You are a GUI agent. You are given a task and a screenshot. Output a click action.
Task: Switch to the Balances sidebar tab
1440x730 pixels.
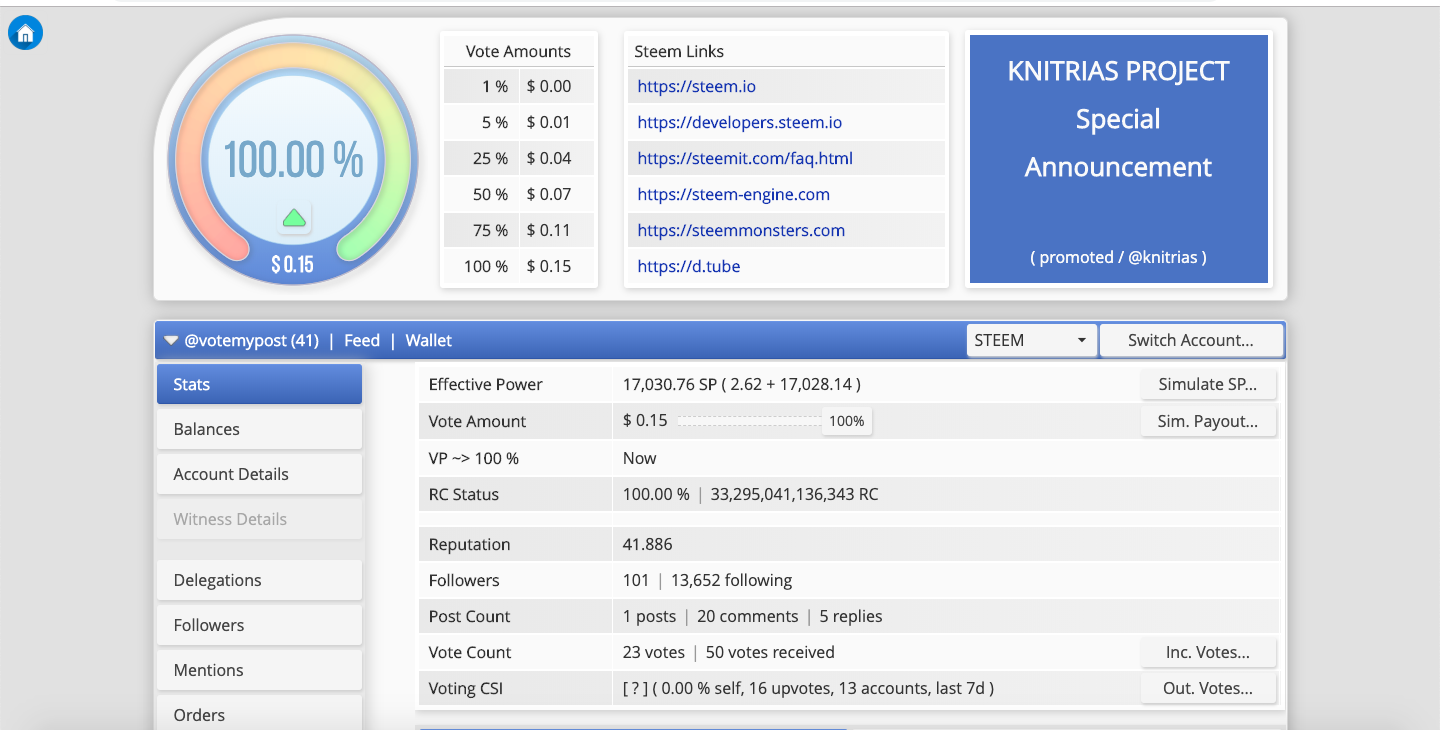tap(259, 429)
